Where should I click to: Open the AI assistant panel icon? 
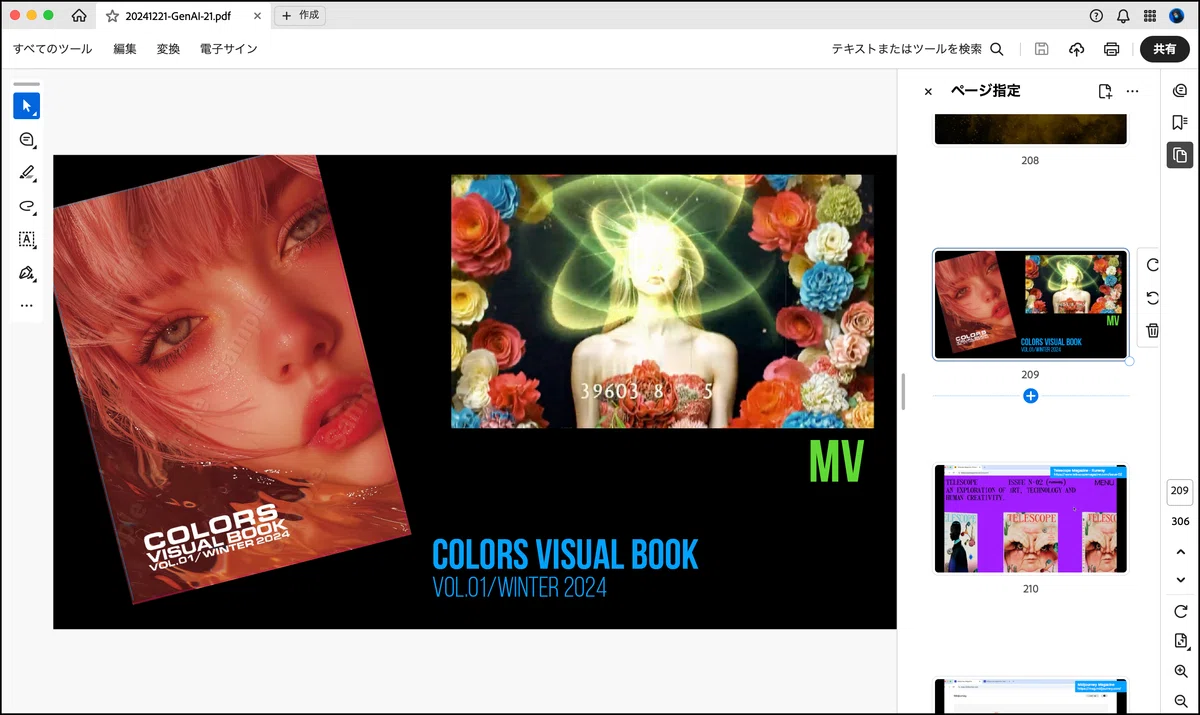click(x=1180, y=90)
